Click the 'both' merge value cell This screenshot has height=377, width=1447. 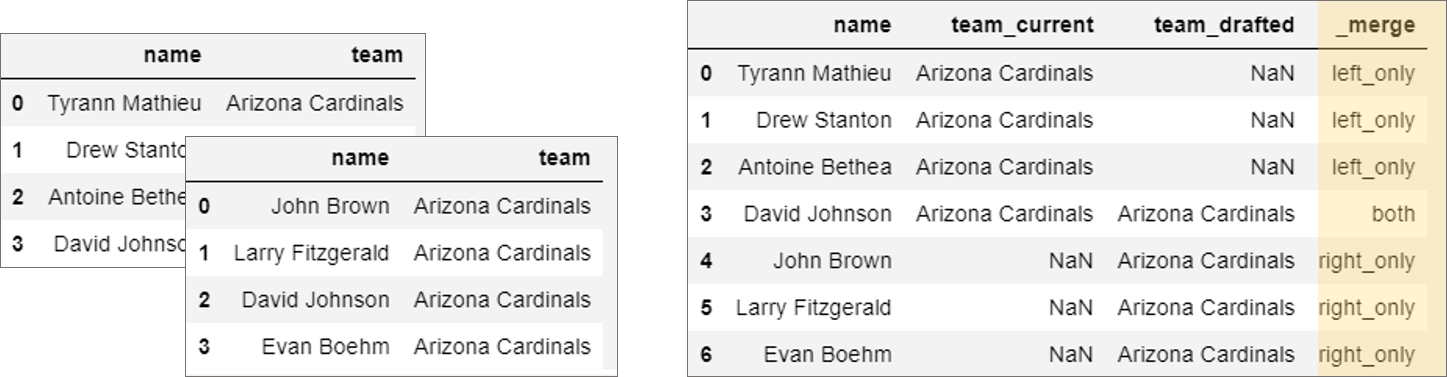(x=1393, y=214)
